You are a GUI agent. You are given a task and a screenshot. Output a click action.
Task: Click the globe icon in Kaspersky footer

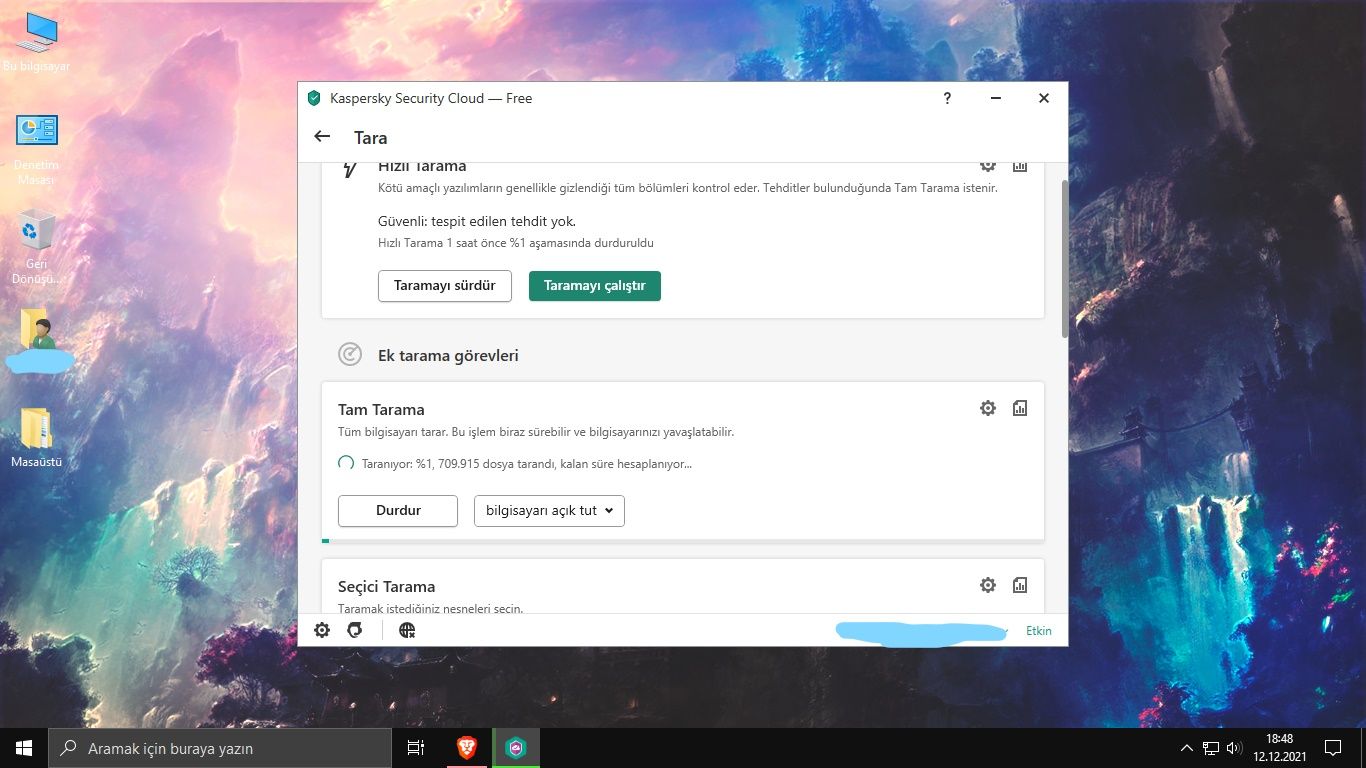[407, 630]
